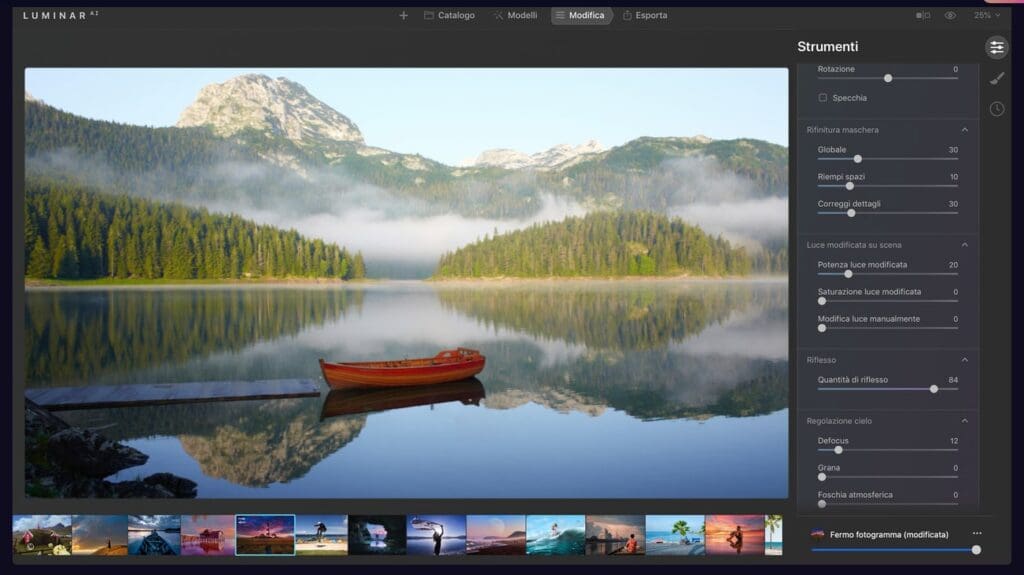Select the brush local masking icon

(x=997, y=78)
